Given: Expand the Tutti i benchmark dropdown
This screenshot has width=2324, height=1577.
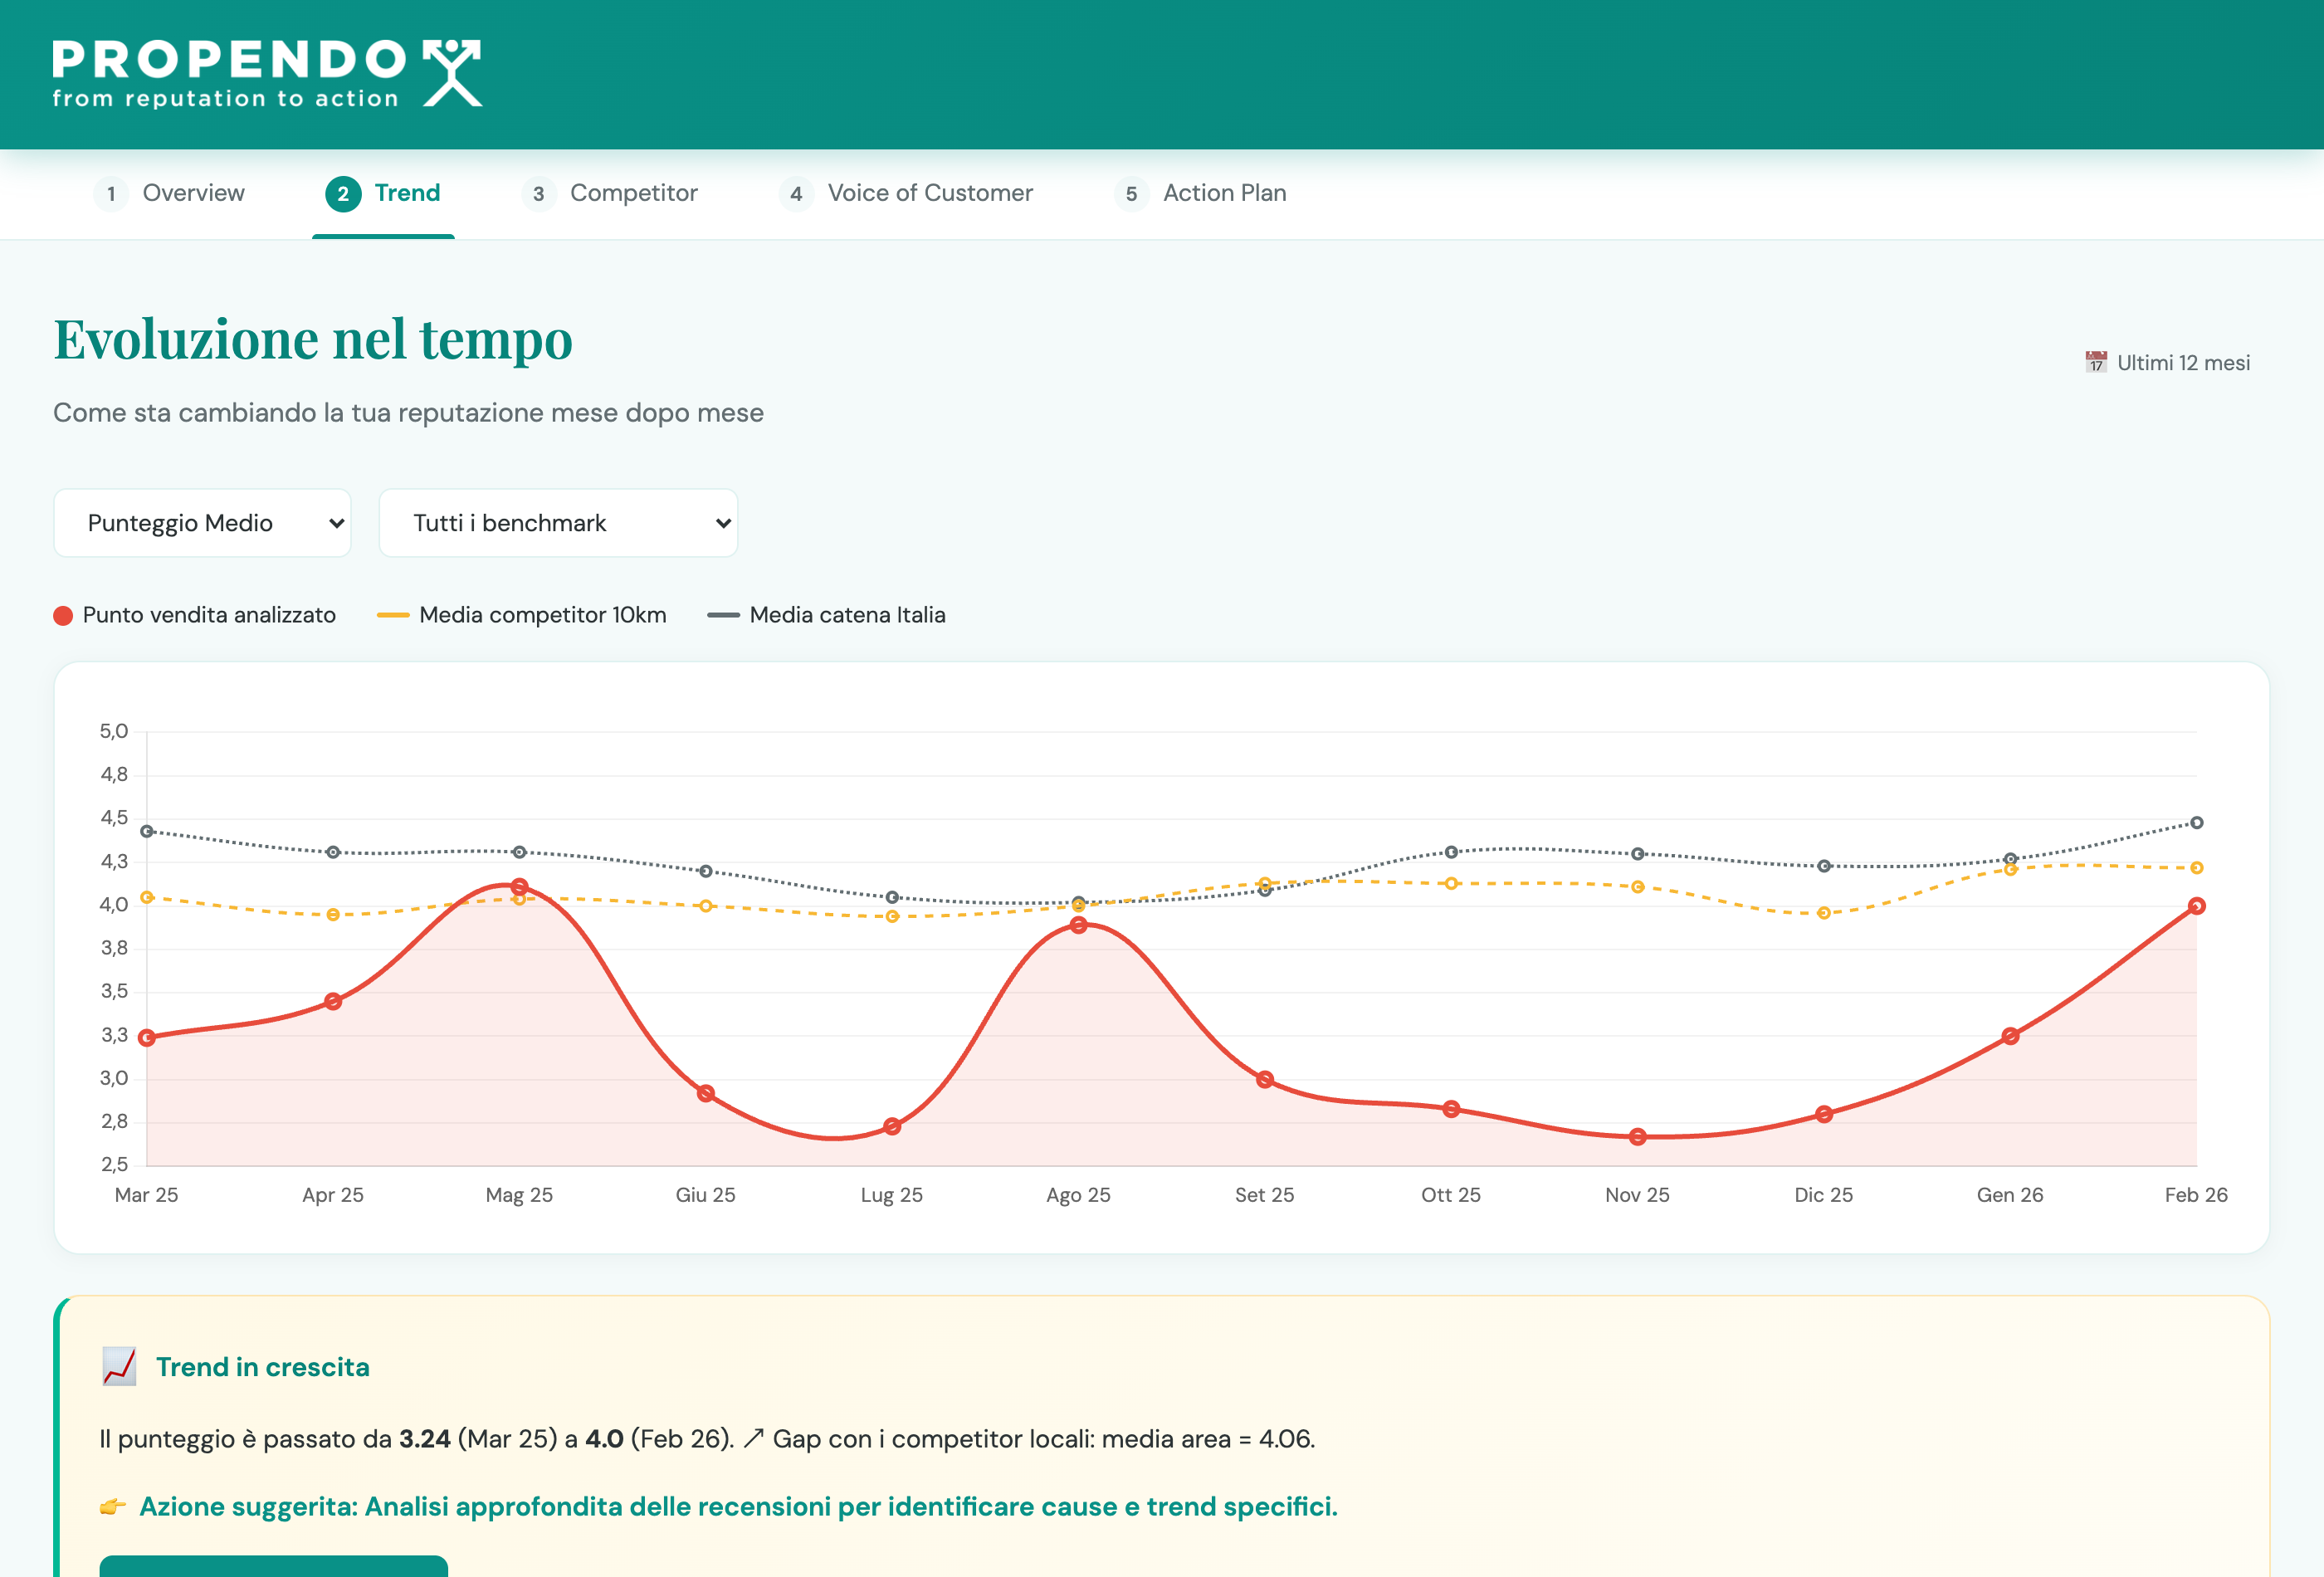Looking at the screenshot, I should [558, 523].
